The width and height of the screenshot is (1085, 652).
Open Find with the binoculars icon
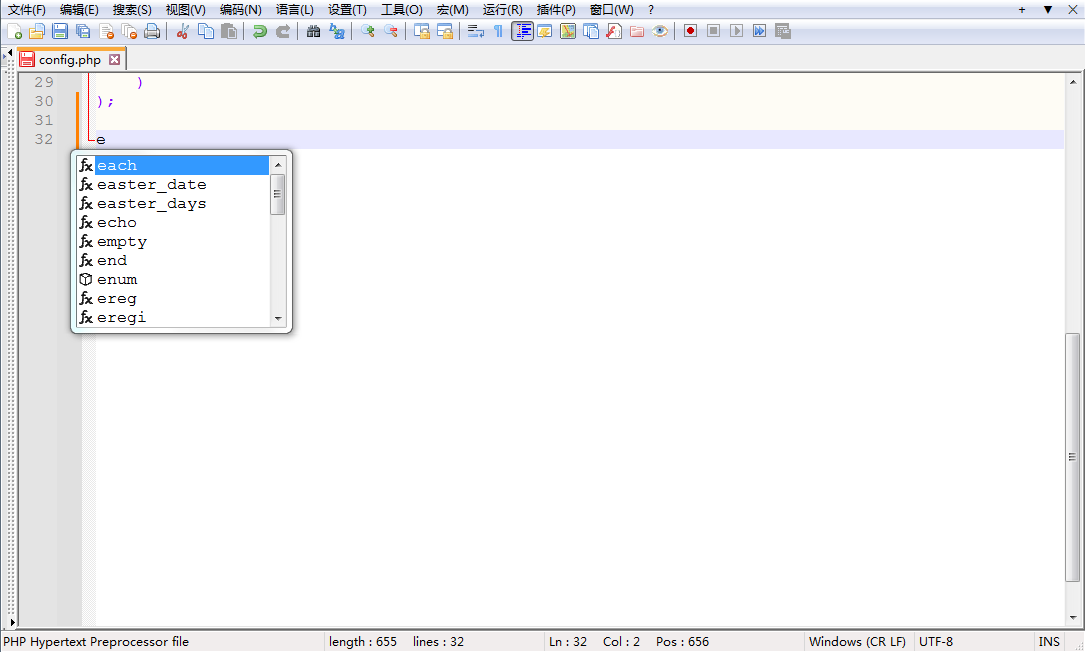coord(313,31)
